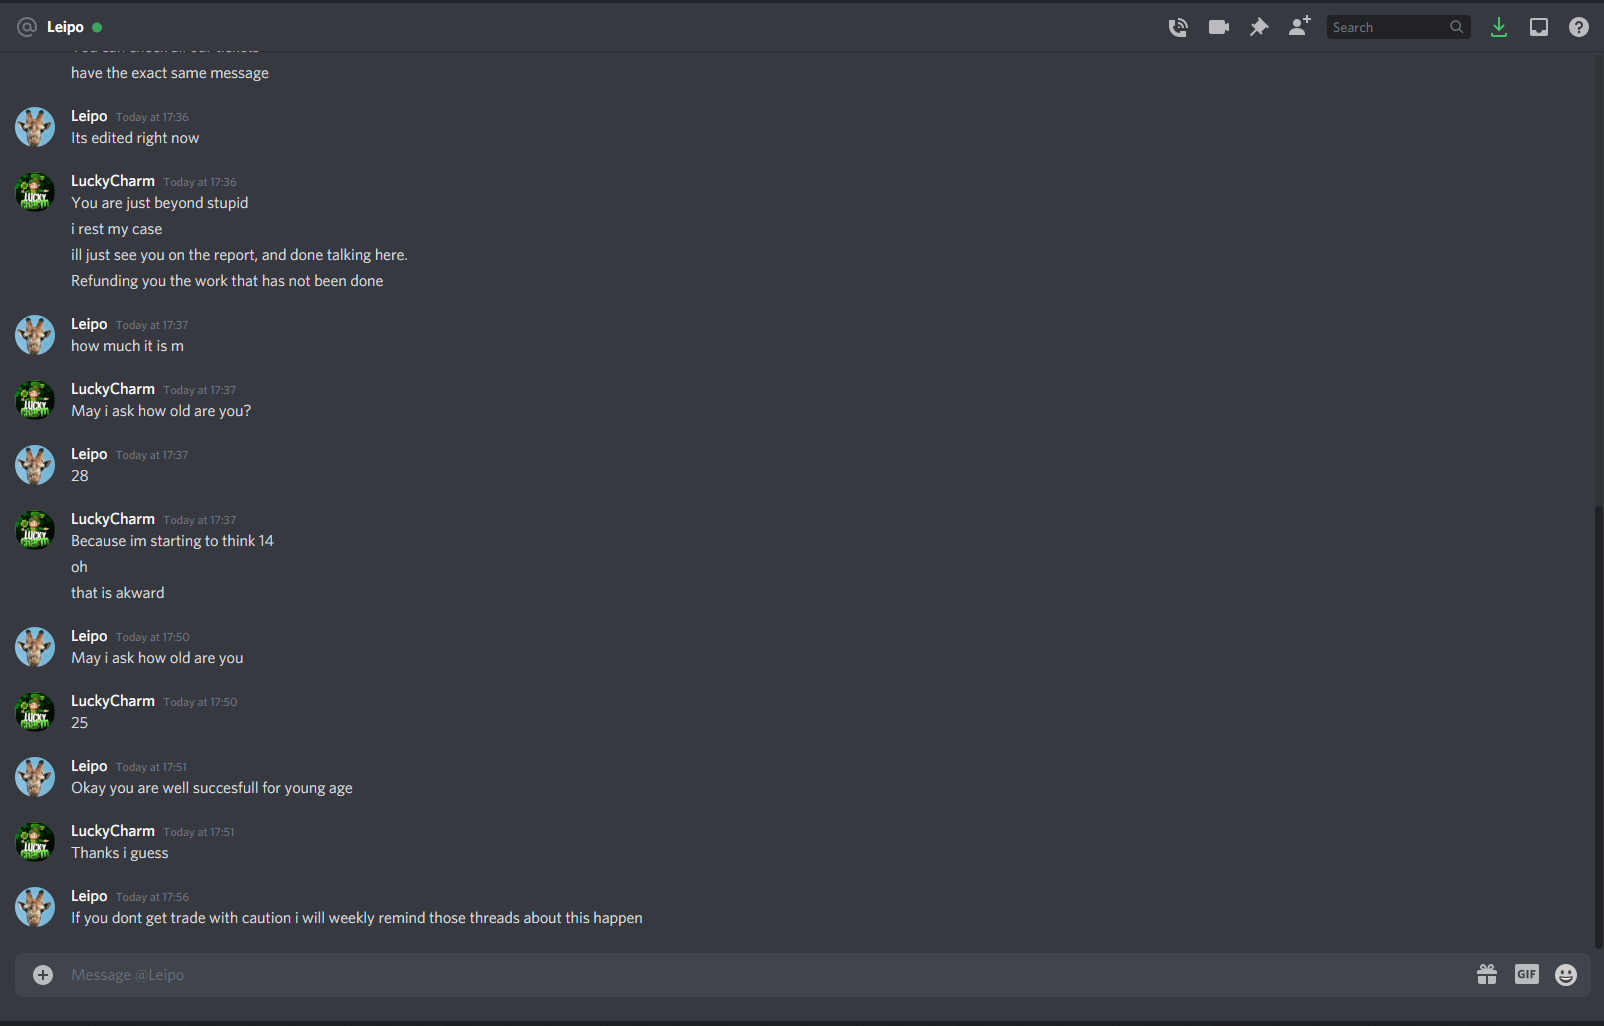This screenshot has height=1026, width=1604.
Task: Click LuckyCharm avatar beside "Thanks i guess"
Action: 35,842
